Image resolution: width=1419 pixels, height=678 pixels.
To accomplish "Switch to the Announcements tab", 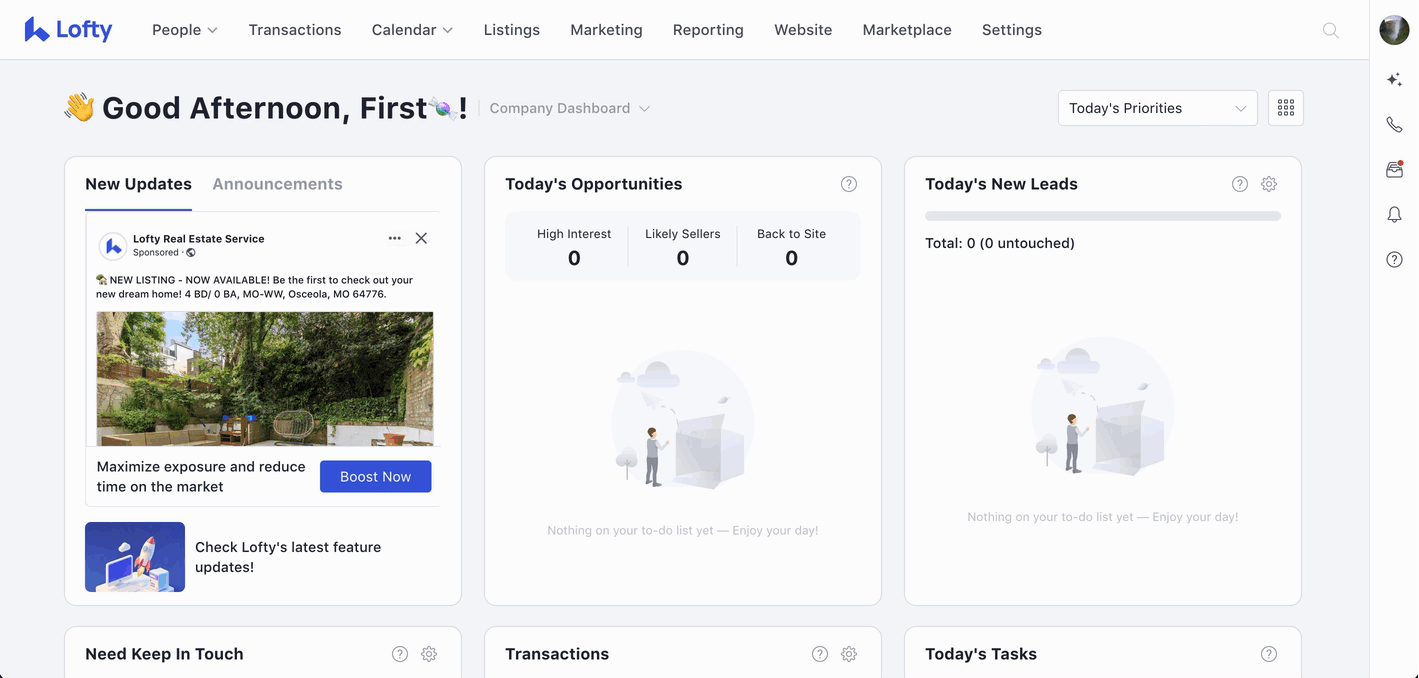I will point(277,184).
